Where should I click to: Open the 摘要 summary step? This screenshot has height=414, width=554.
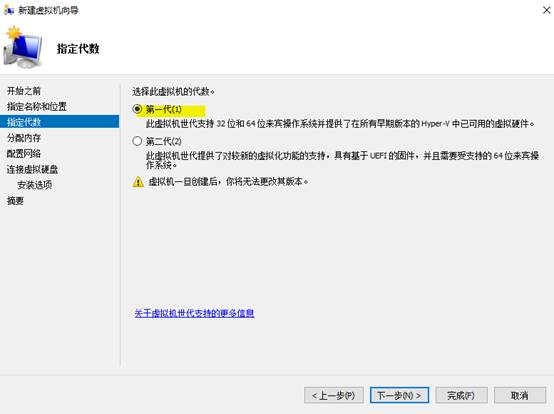[x=16, y=201]
